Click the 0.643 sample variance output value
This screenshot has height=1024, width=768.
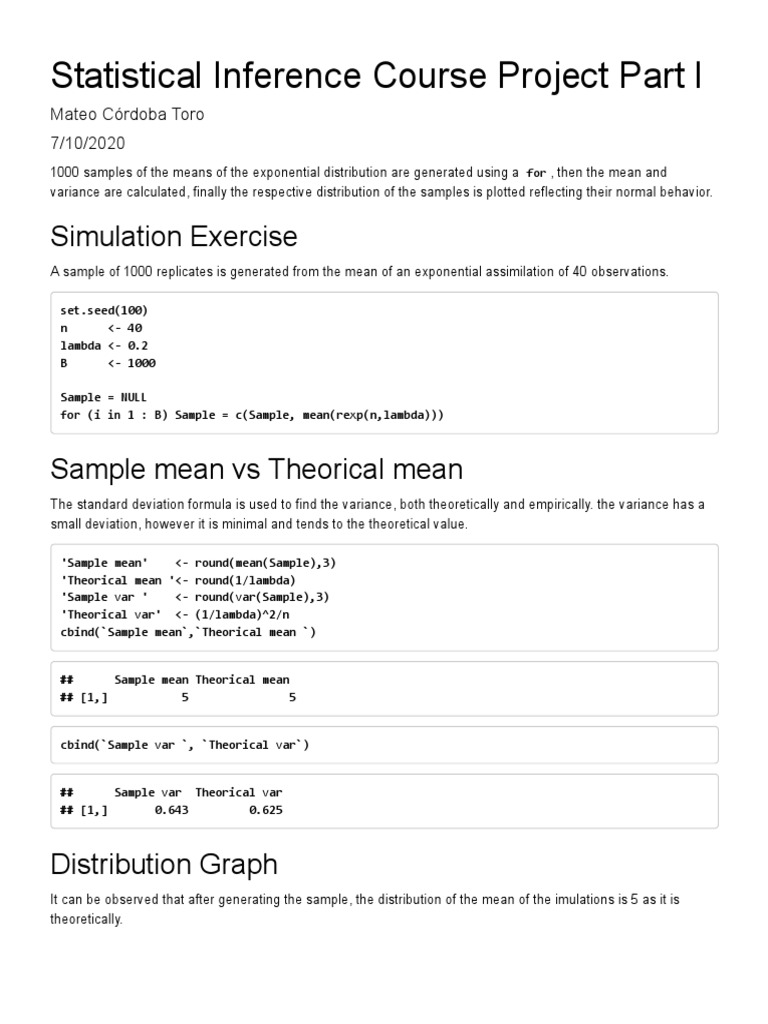pos(170,810)
